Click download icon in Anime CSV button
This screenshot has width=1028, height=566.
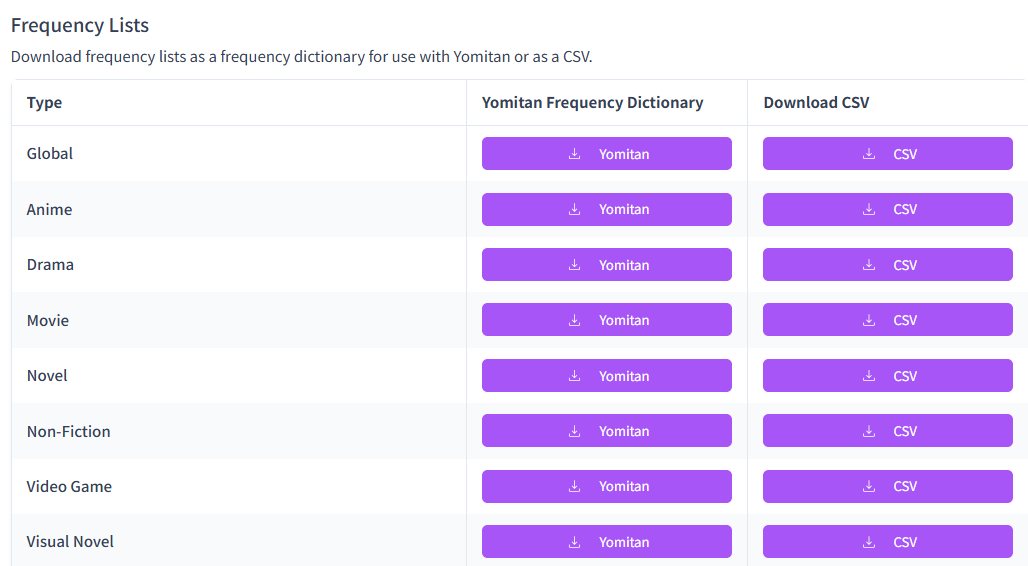pos(869,209)
